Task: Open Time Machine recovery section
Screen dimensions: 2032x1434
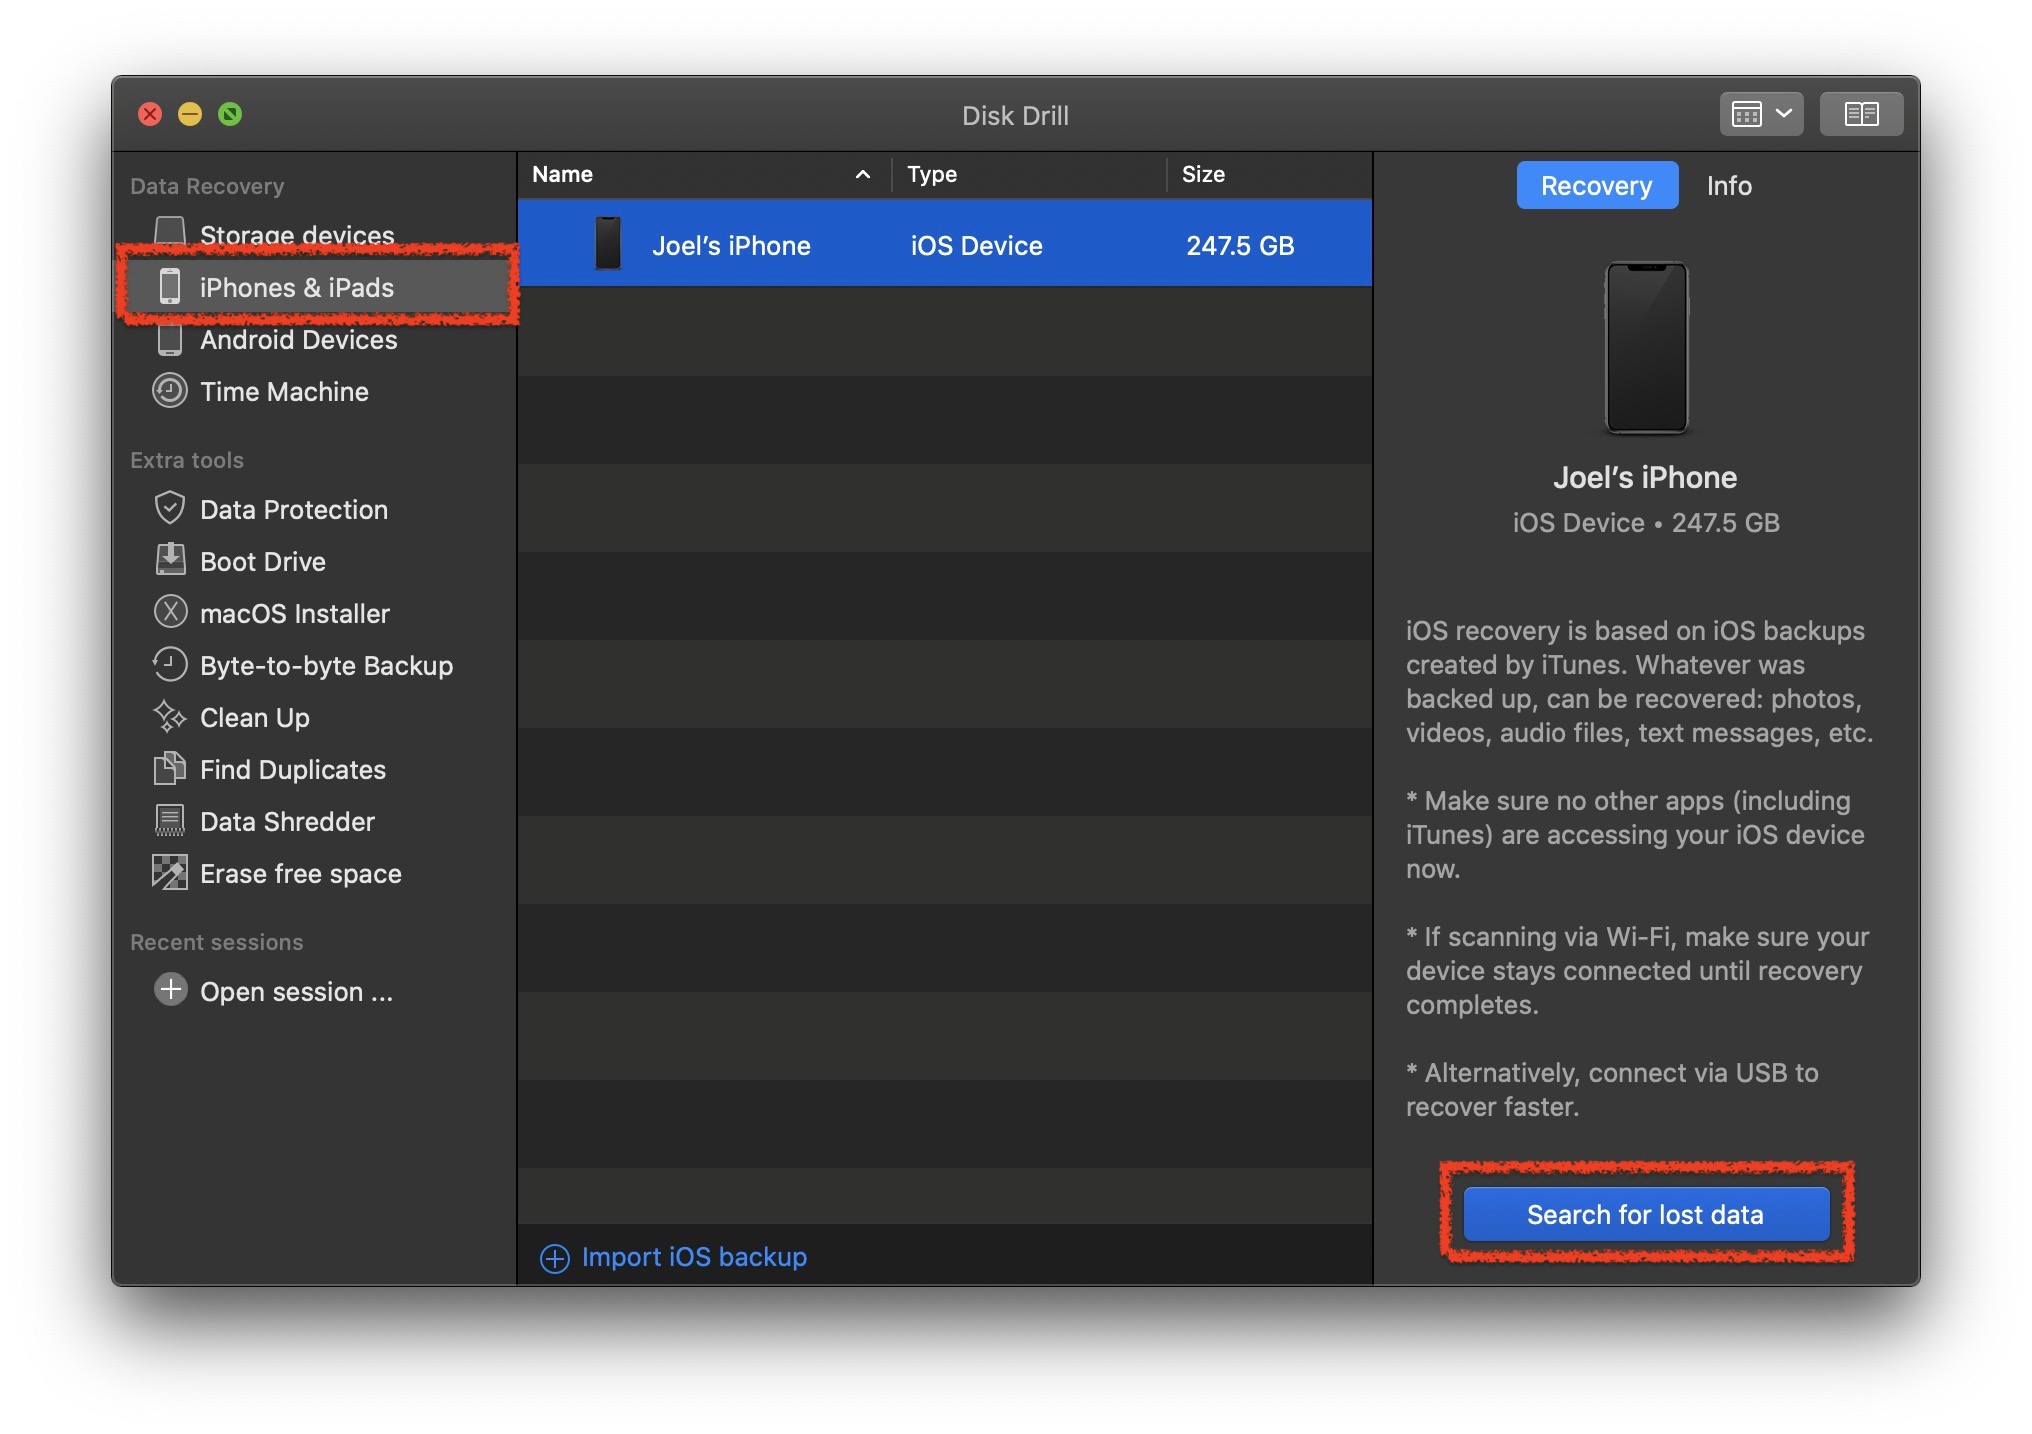Action: point(284,391)
